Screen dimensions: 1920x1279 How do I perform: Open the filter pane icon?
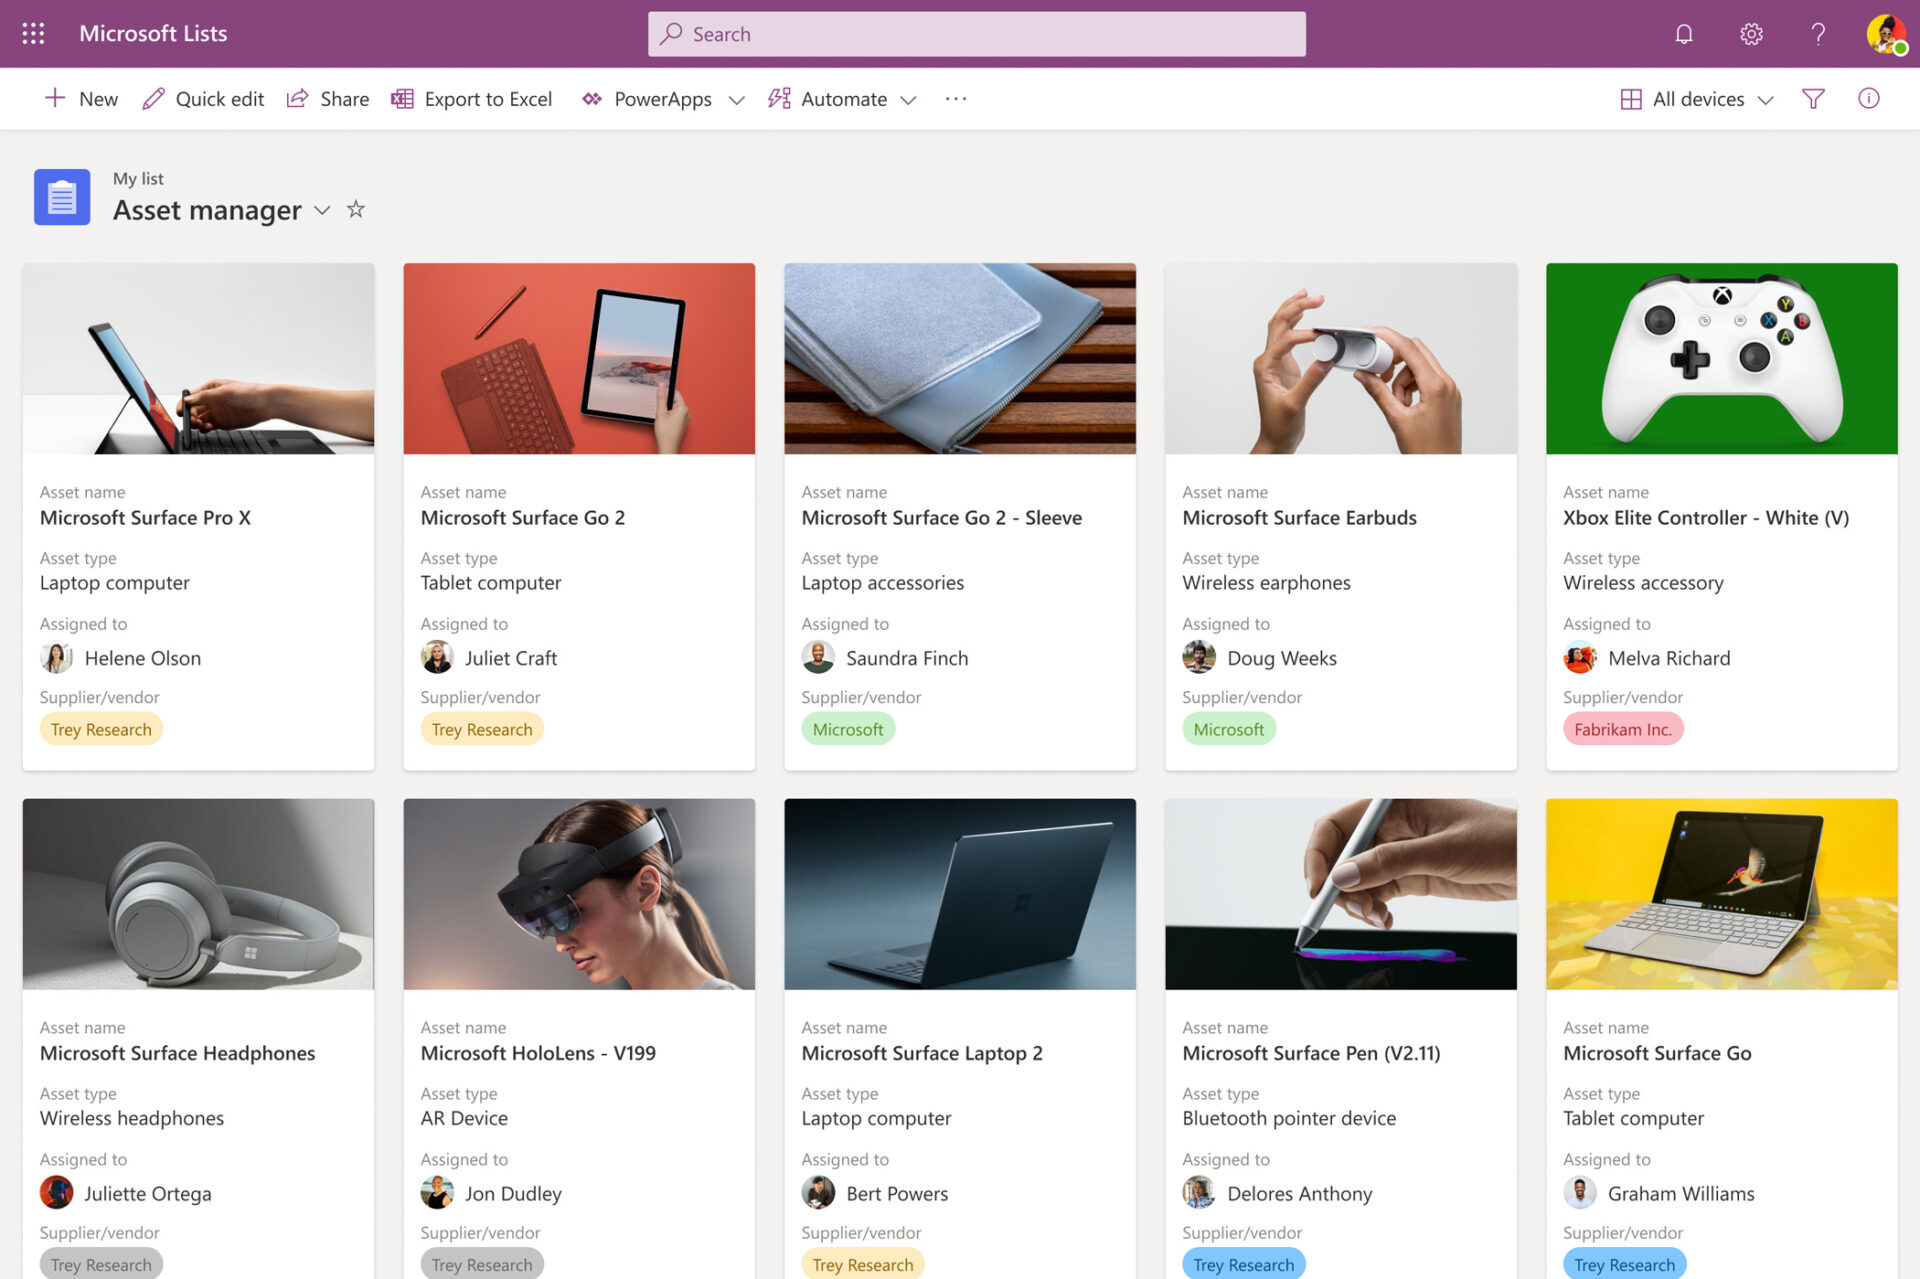click(1813, 99)
